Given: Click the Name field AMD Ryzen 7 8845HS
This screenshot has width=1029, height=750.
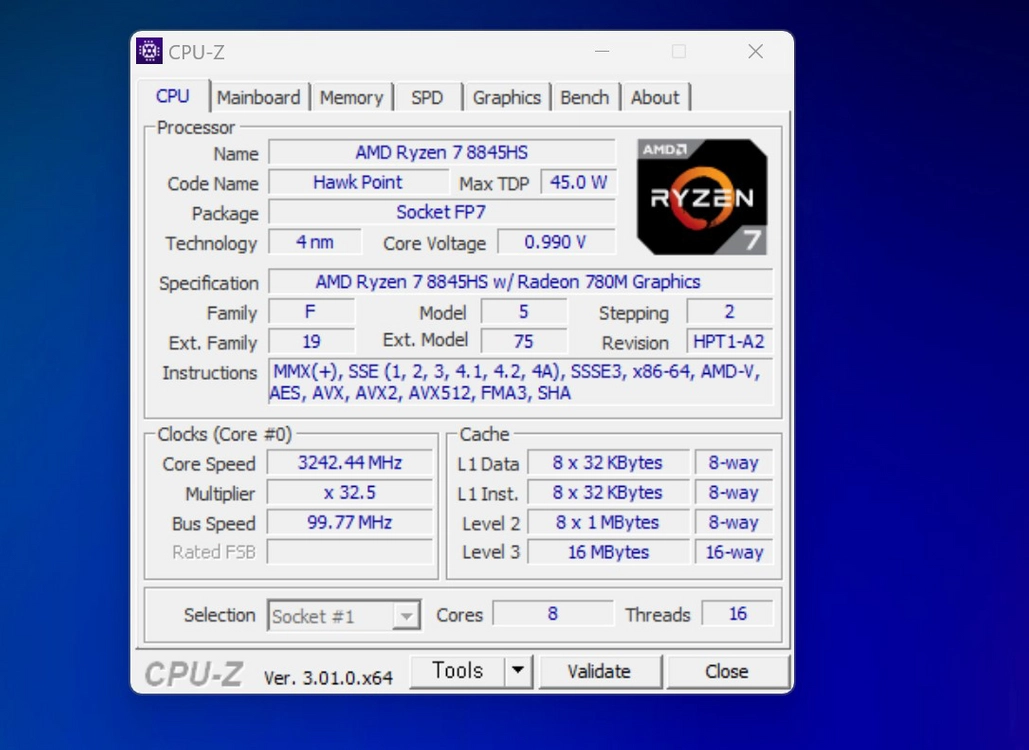Looking at the screenshot, I should 442,152.
